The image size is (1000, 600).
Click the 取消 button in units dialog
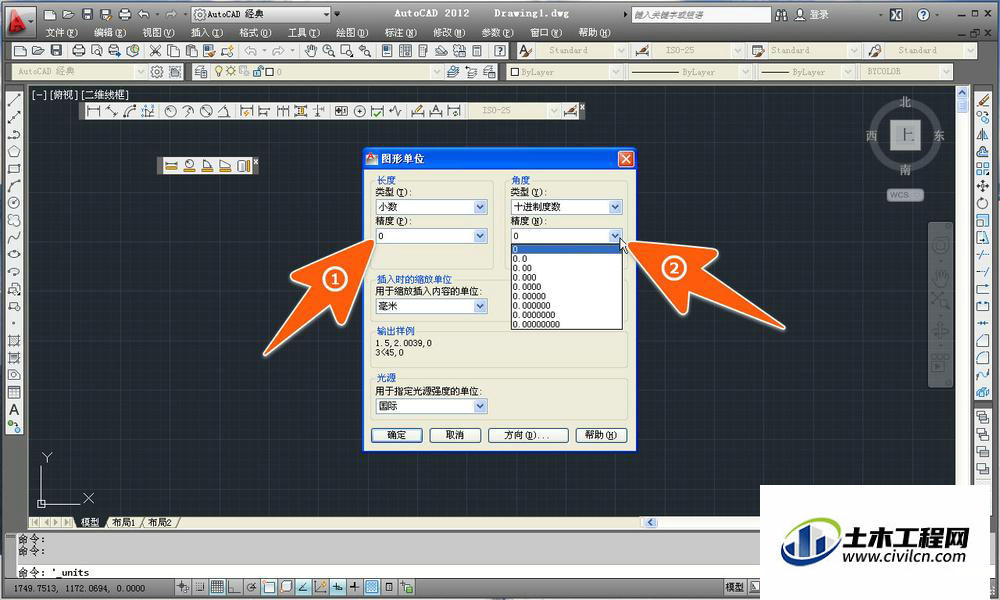tap(455, 435)
